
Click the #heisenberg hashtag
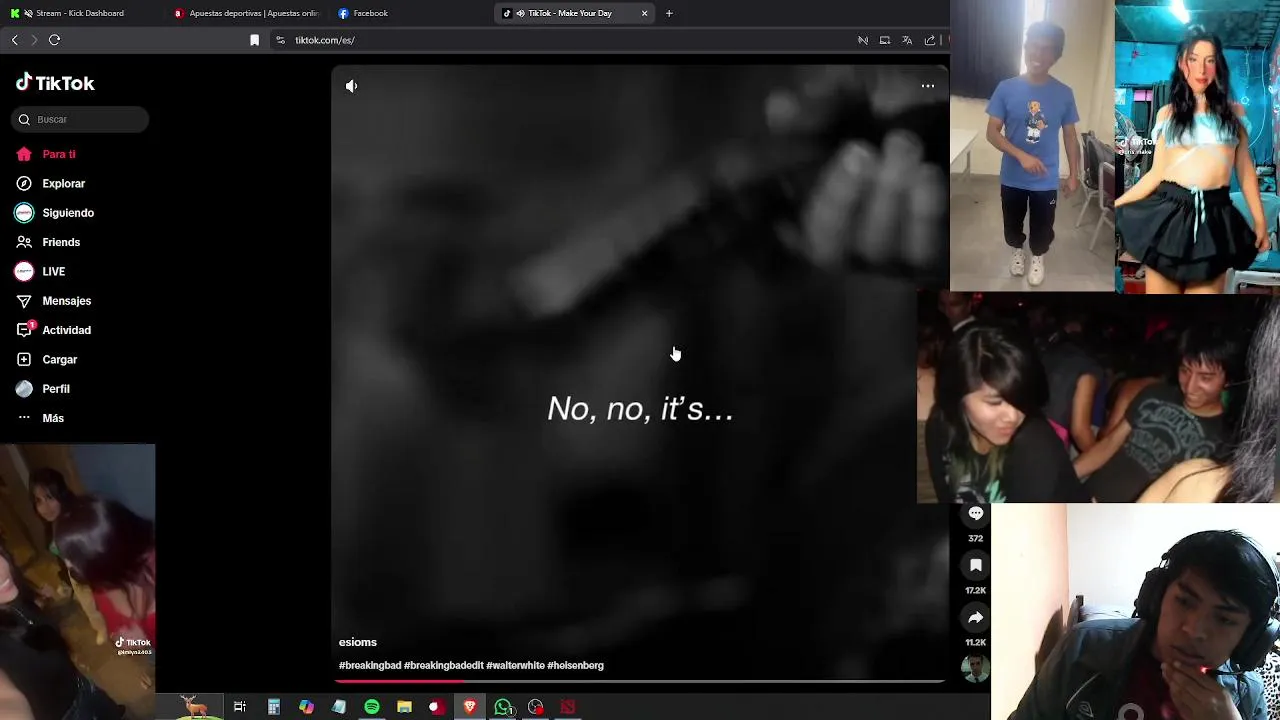point(575,665)
